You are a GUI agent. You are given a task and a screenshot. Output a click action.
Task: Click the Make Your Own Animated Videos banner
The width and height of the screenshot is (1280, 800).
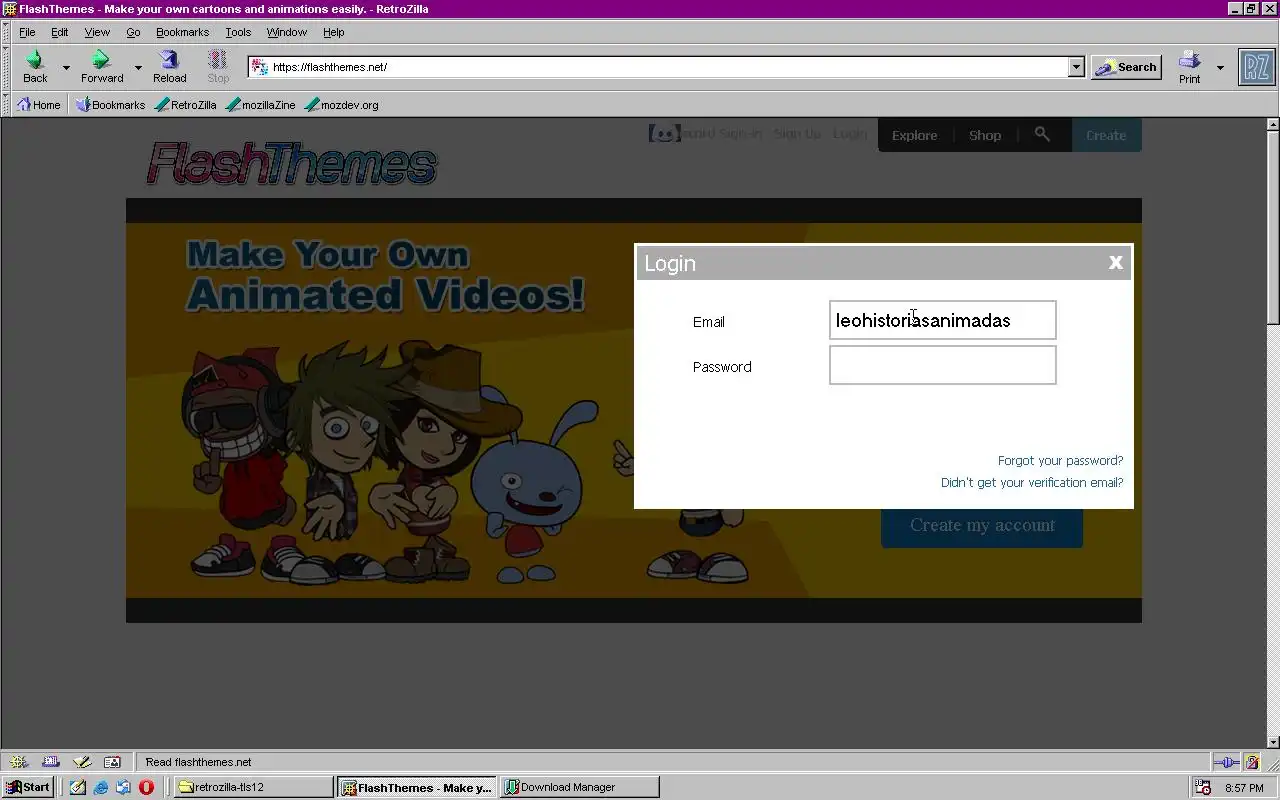[385, 275]
